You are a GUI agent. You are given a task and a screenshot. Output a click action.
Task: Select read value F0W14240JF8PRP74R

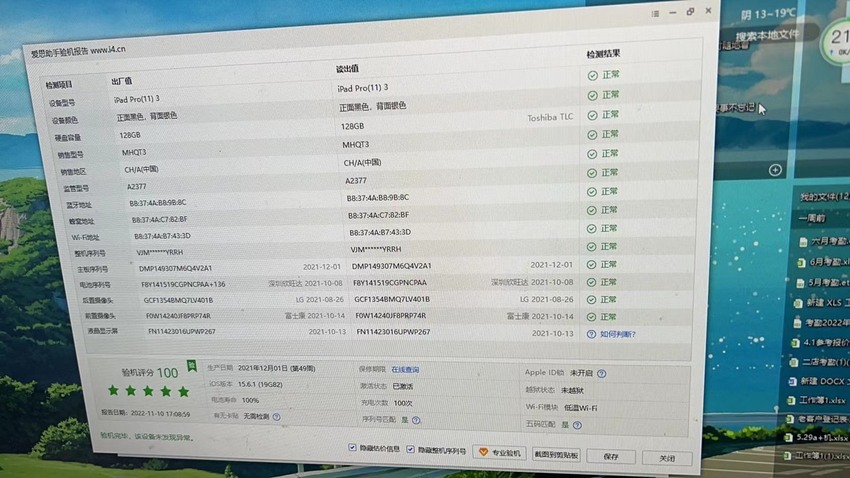click(390, 315)
